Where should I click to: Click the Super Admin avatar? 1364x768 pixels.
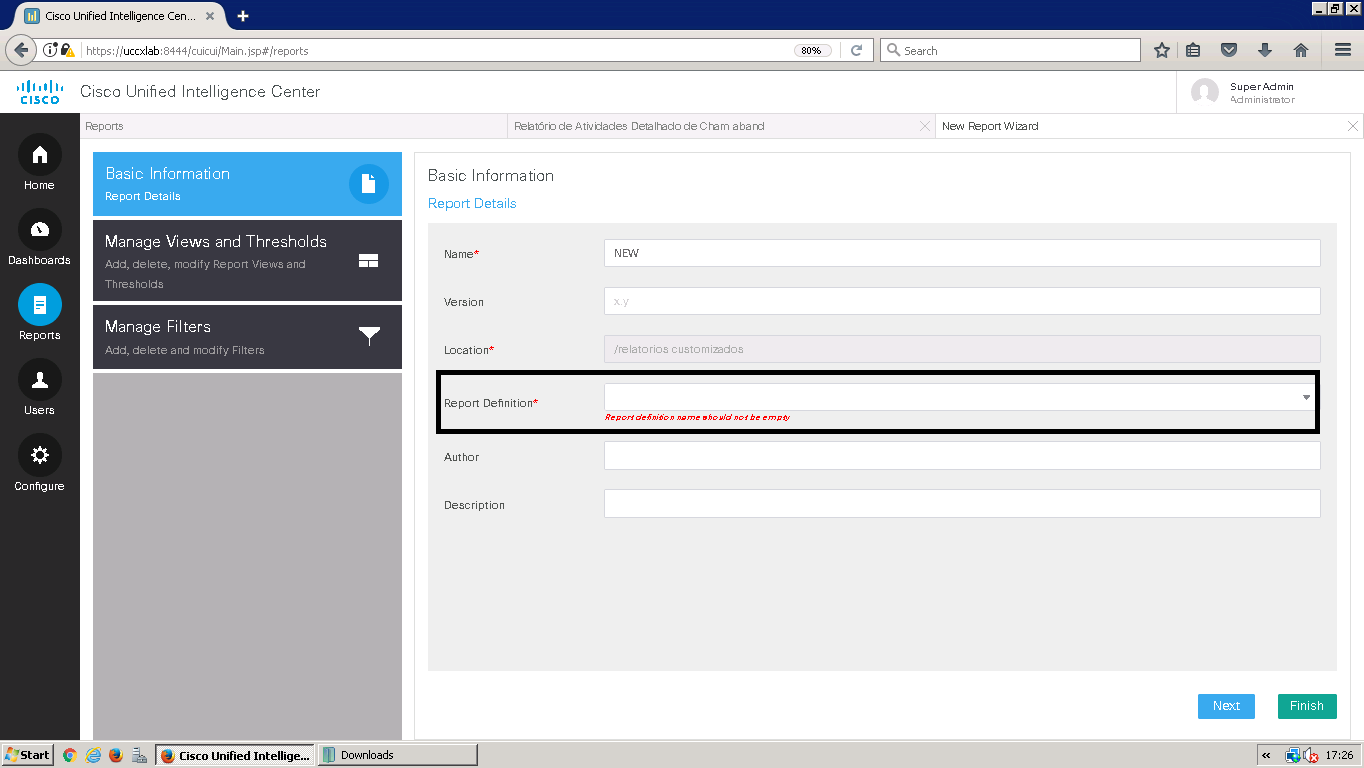pyautogui.click(x=1205, y=92)
